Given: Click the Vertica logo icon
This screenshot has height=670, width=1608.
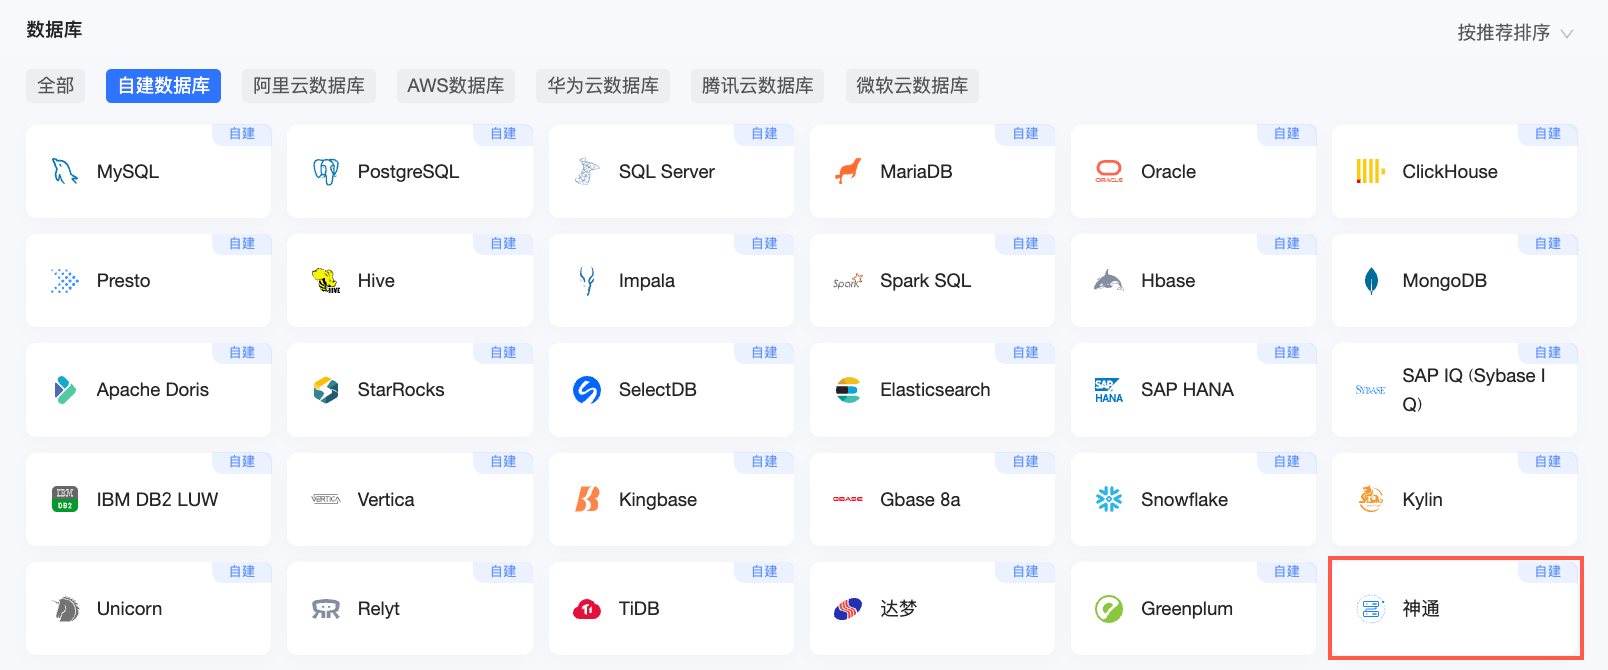Looking at the screenshot, I should click(x=326, y=499).
